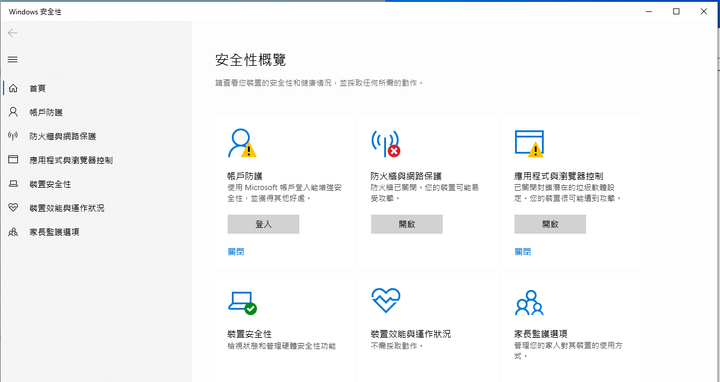Click the family options icon in sidebar
The height and width of the screenshot is (382, 720).
tap(13, 232)
